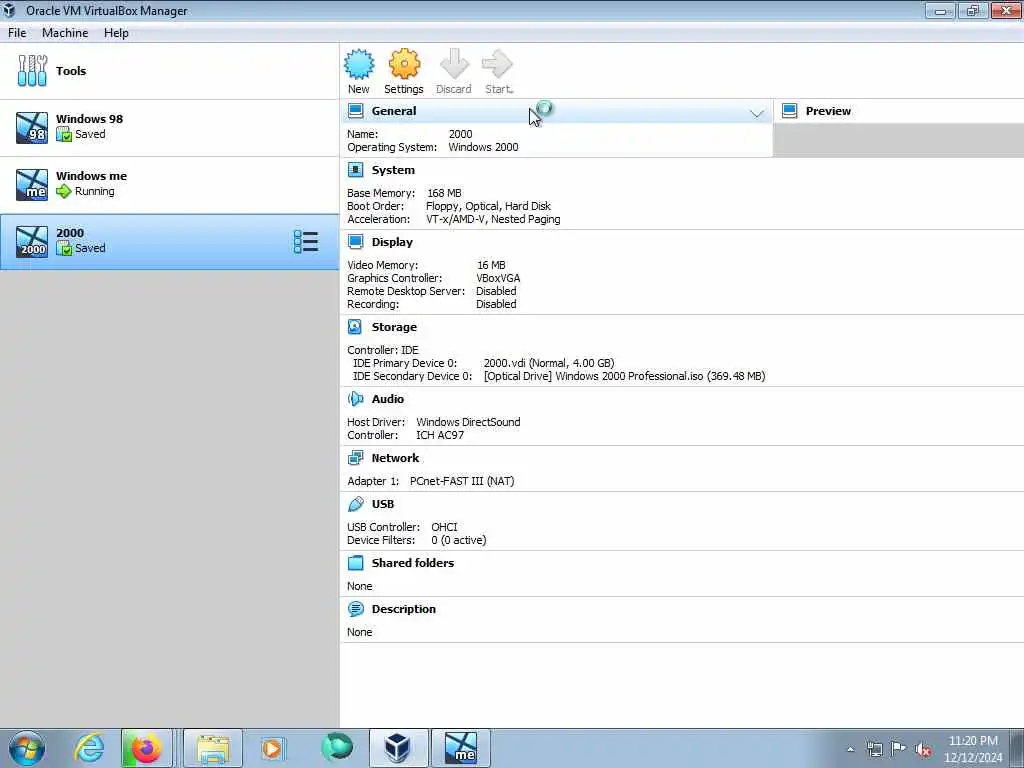Show hidden tray icons arrow

point(850,749)
